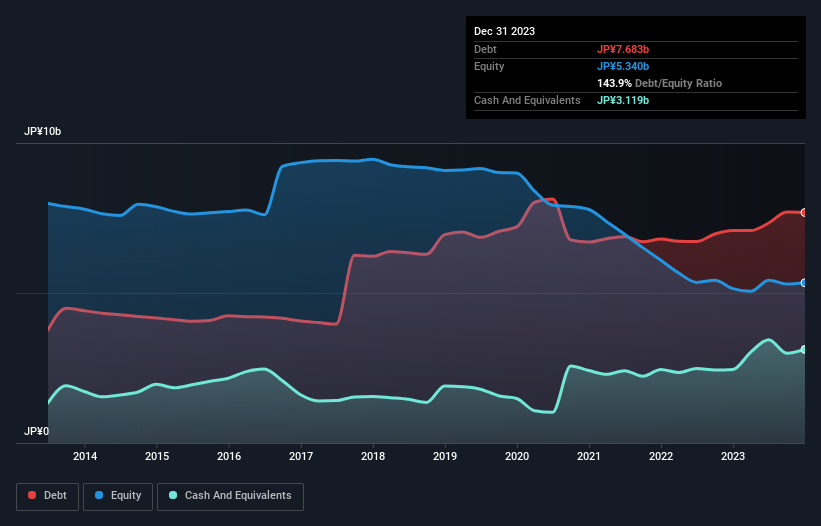The image size is (821, 526).
Task: Toggle the Equity legend button
Action: 118,496
